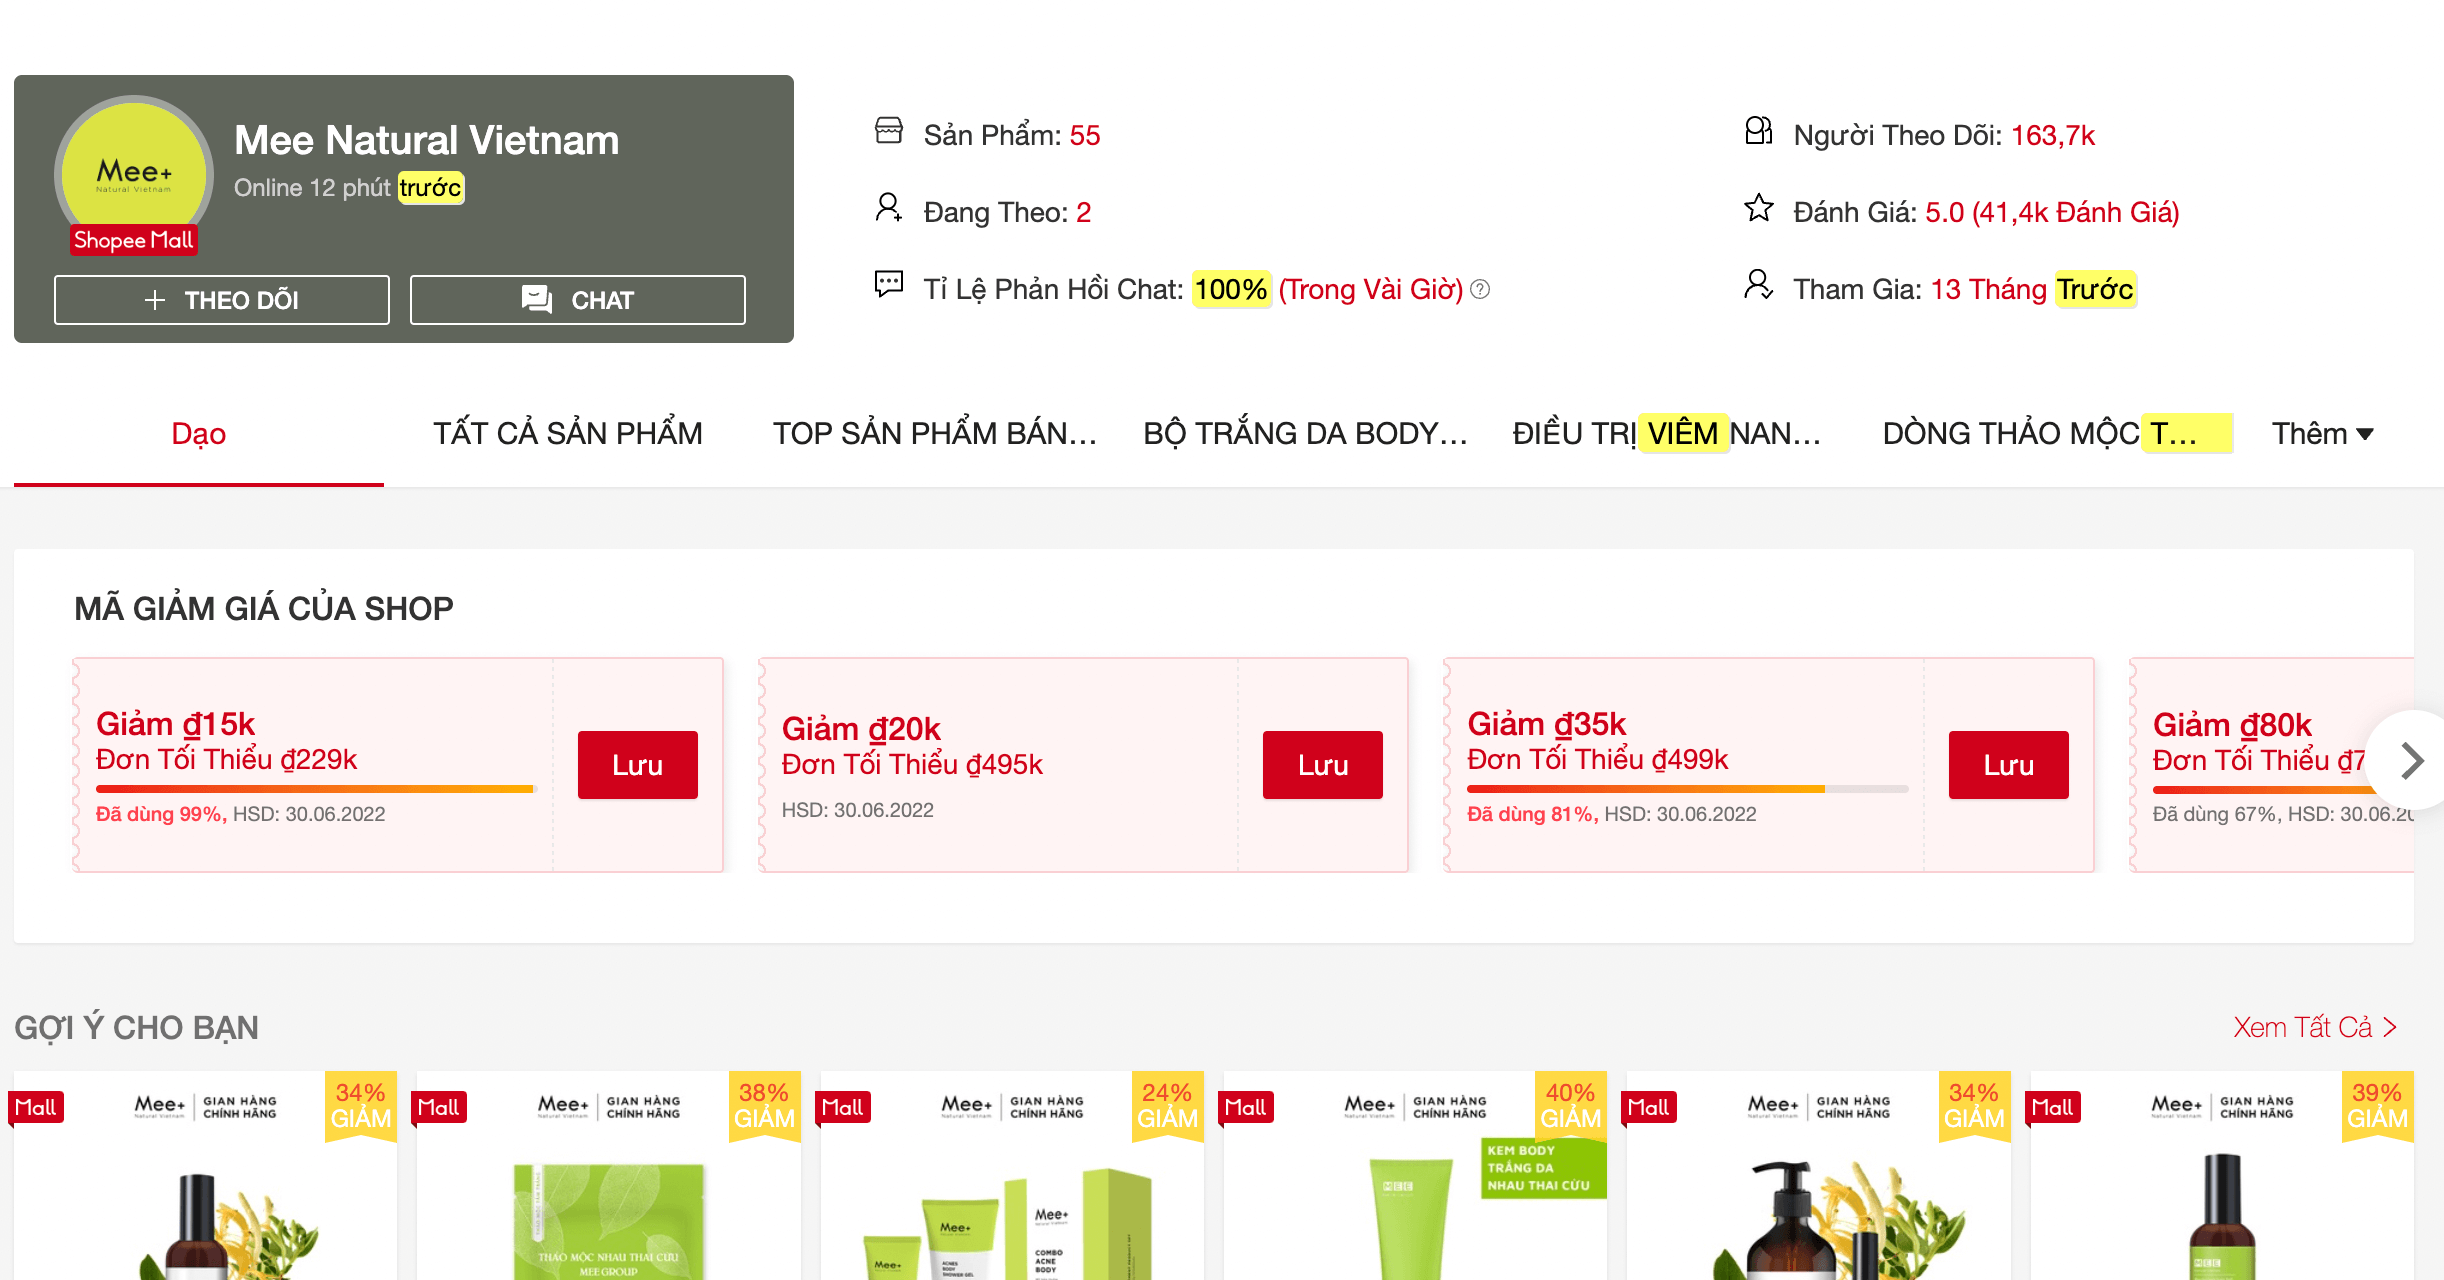Click the chat response rate help icon
The height and width of the screenshot is (1280, 2444).
(1481, 290)
